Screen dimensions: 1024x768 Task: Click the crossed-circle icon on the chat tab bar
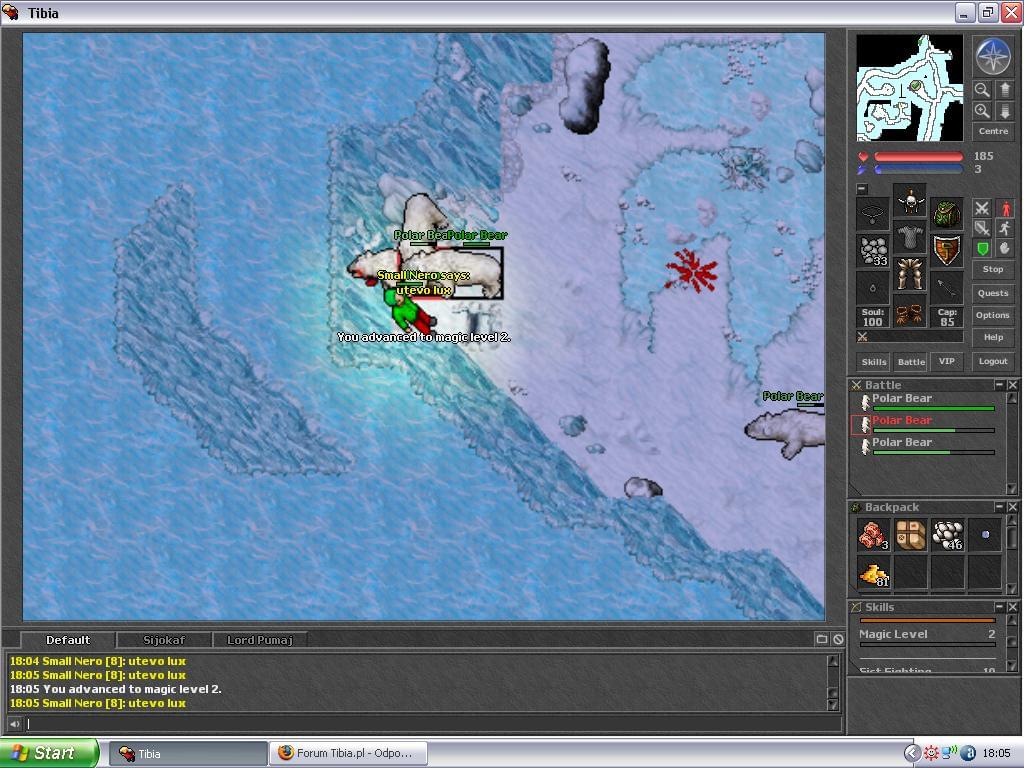pyautogui.click(x=838, y=639)
